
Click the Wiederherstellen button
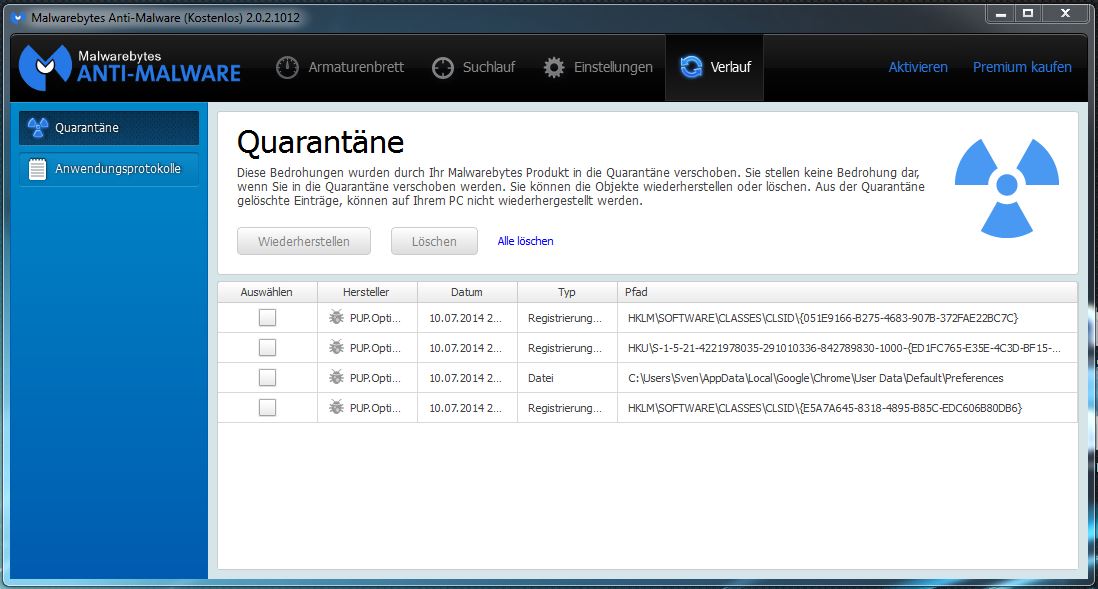[x=304, y=241]
